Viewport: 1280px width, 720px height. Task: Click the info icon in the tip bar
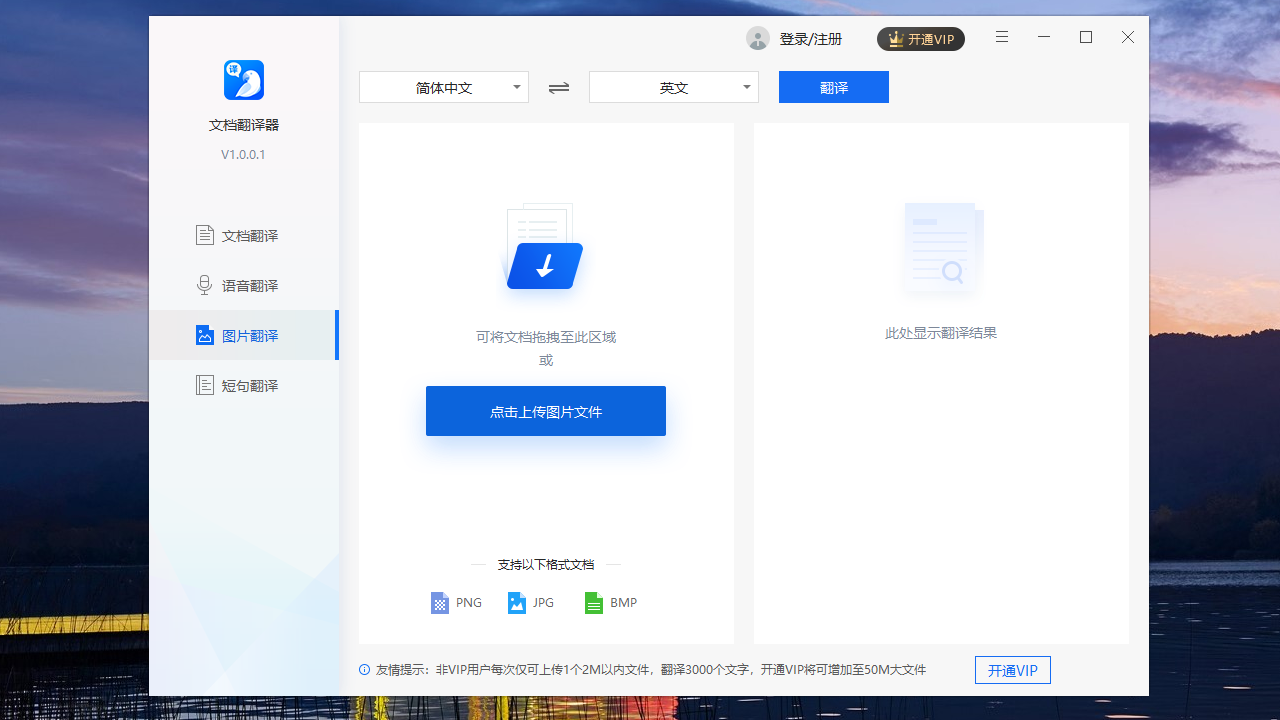tap(364, 670)
